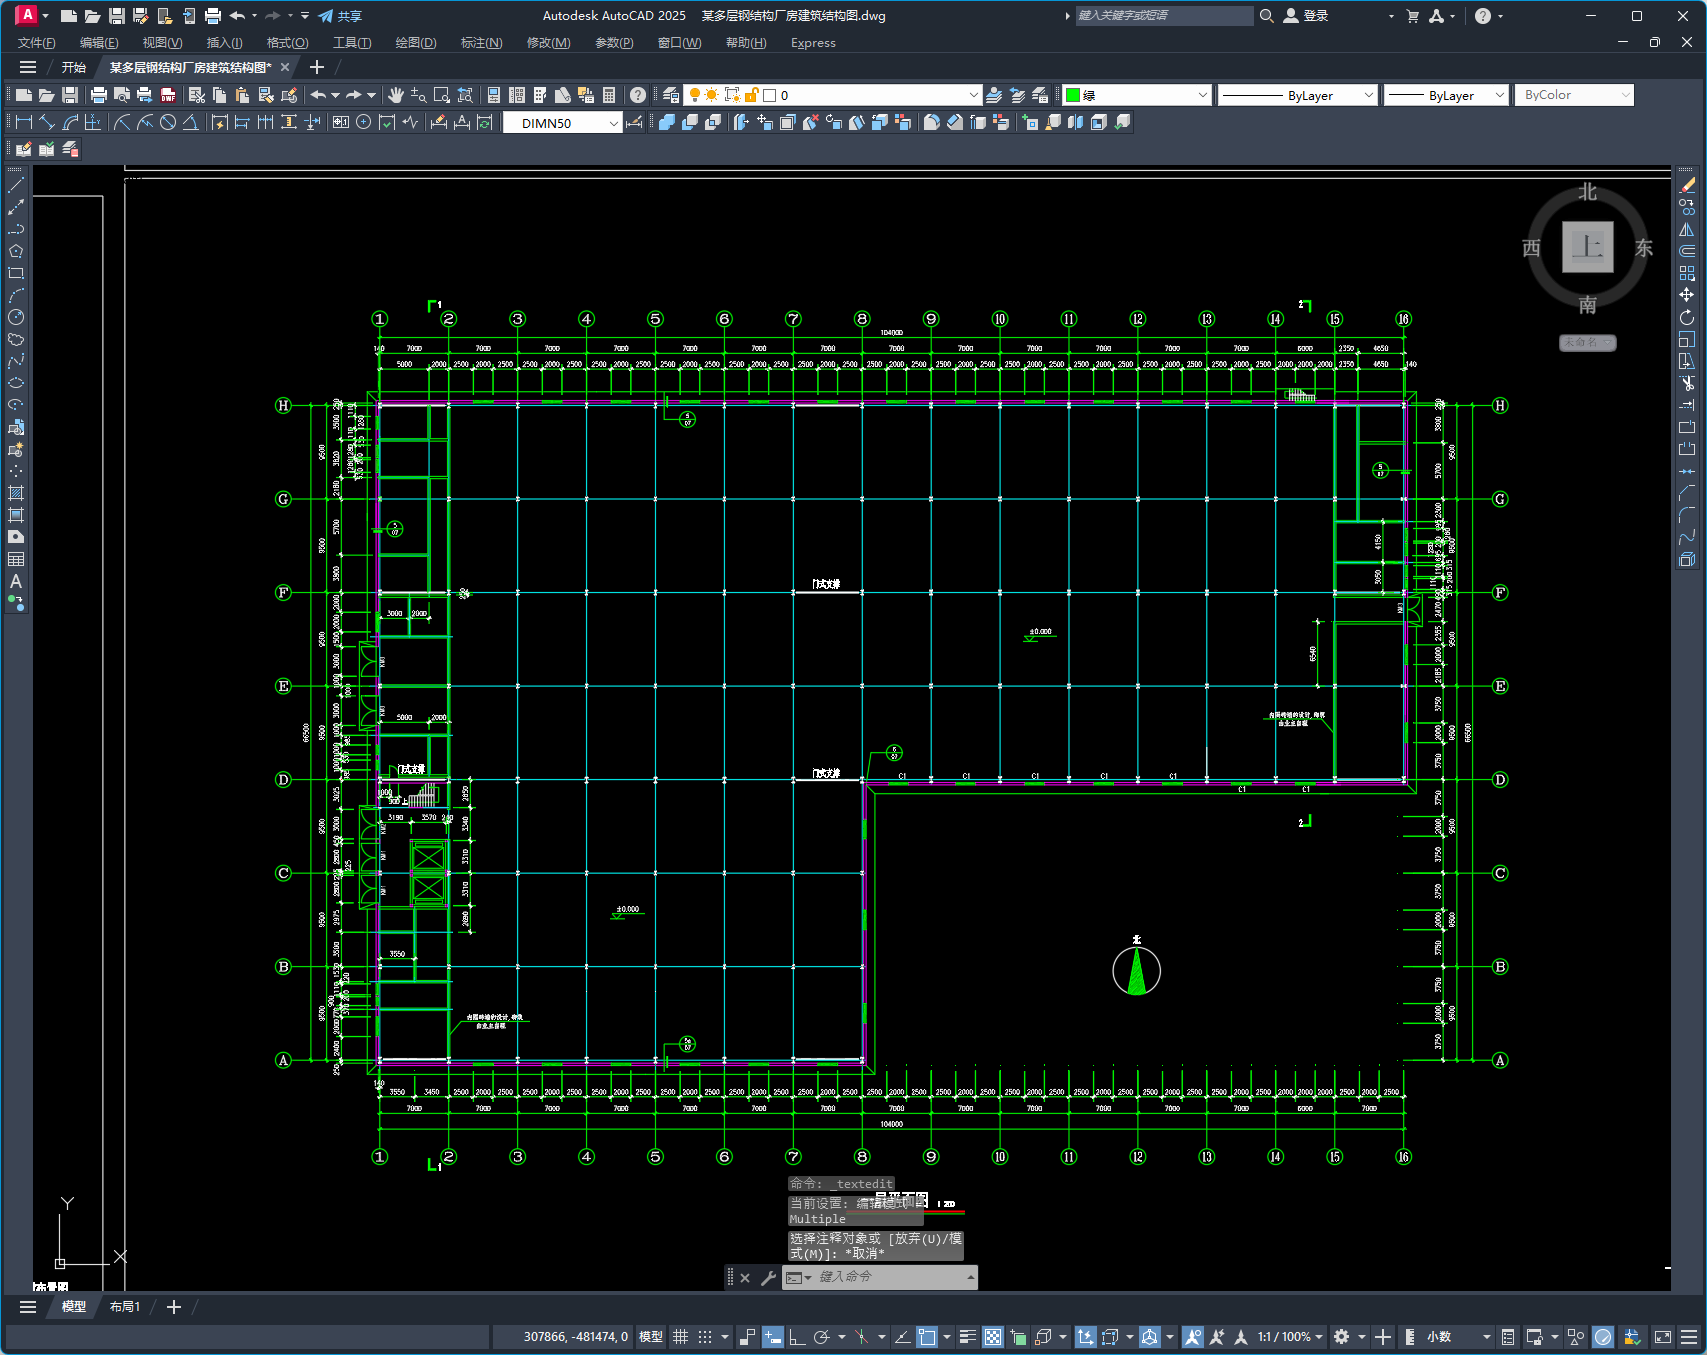Click the 登录 sign-in button
The height and width of the screenshot is (1355, 1707).
[x=1306, y=16]
